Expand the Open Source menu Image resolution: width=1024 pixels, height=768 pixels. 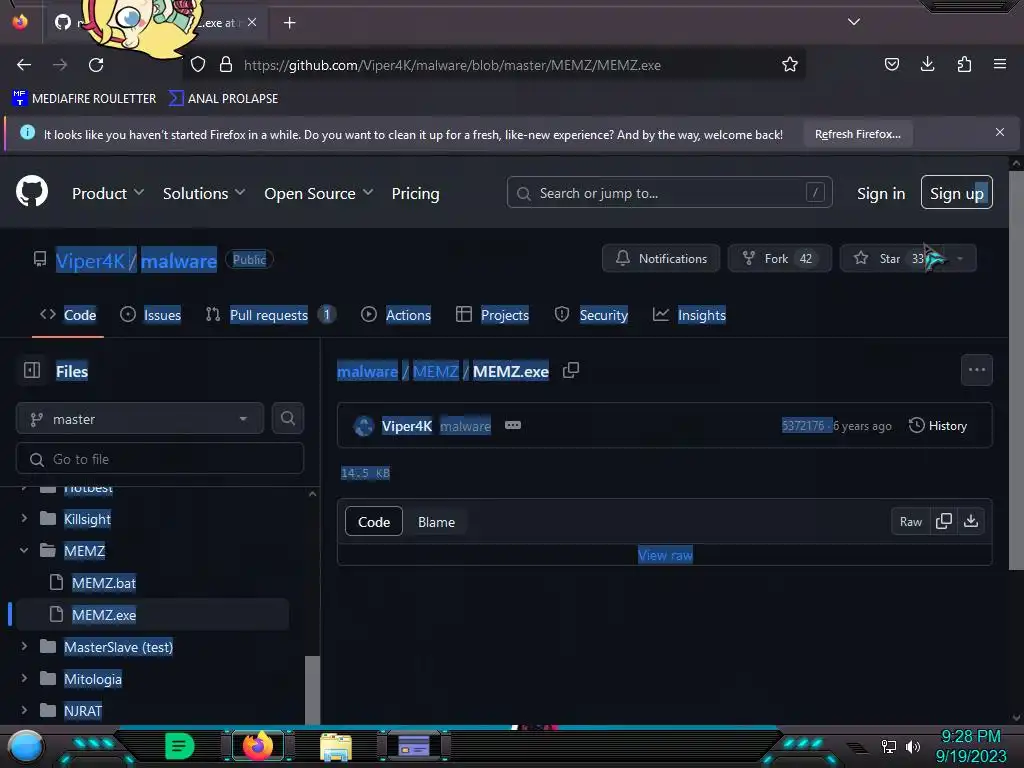pos(319,193)
